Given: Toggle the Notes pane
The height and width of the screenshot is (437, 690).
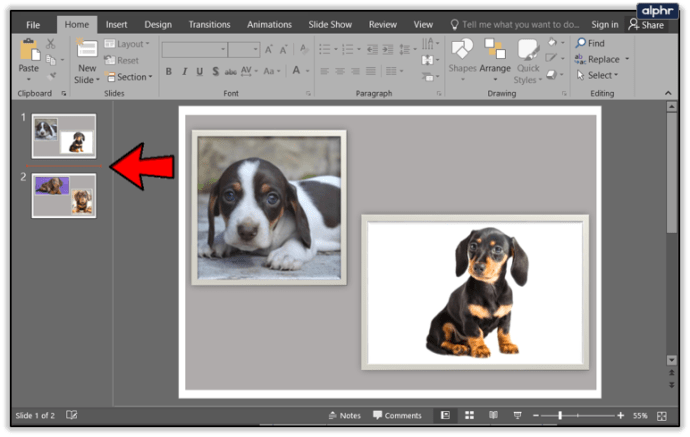Looking at the screenshot, I should coord(344,415).
